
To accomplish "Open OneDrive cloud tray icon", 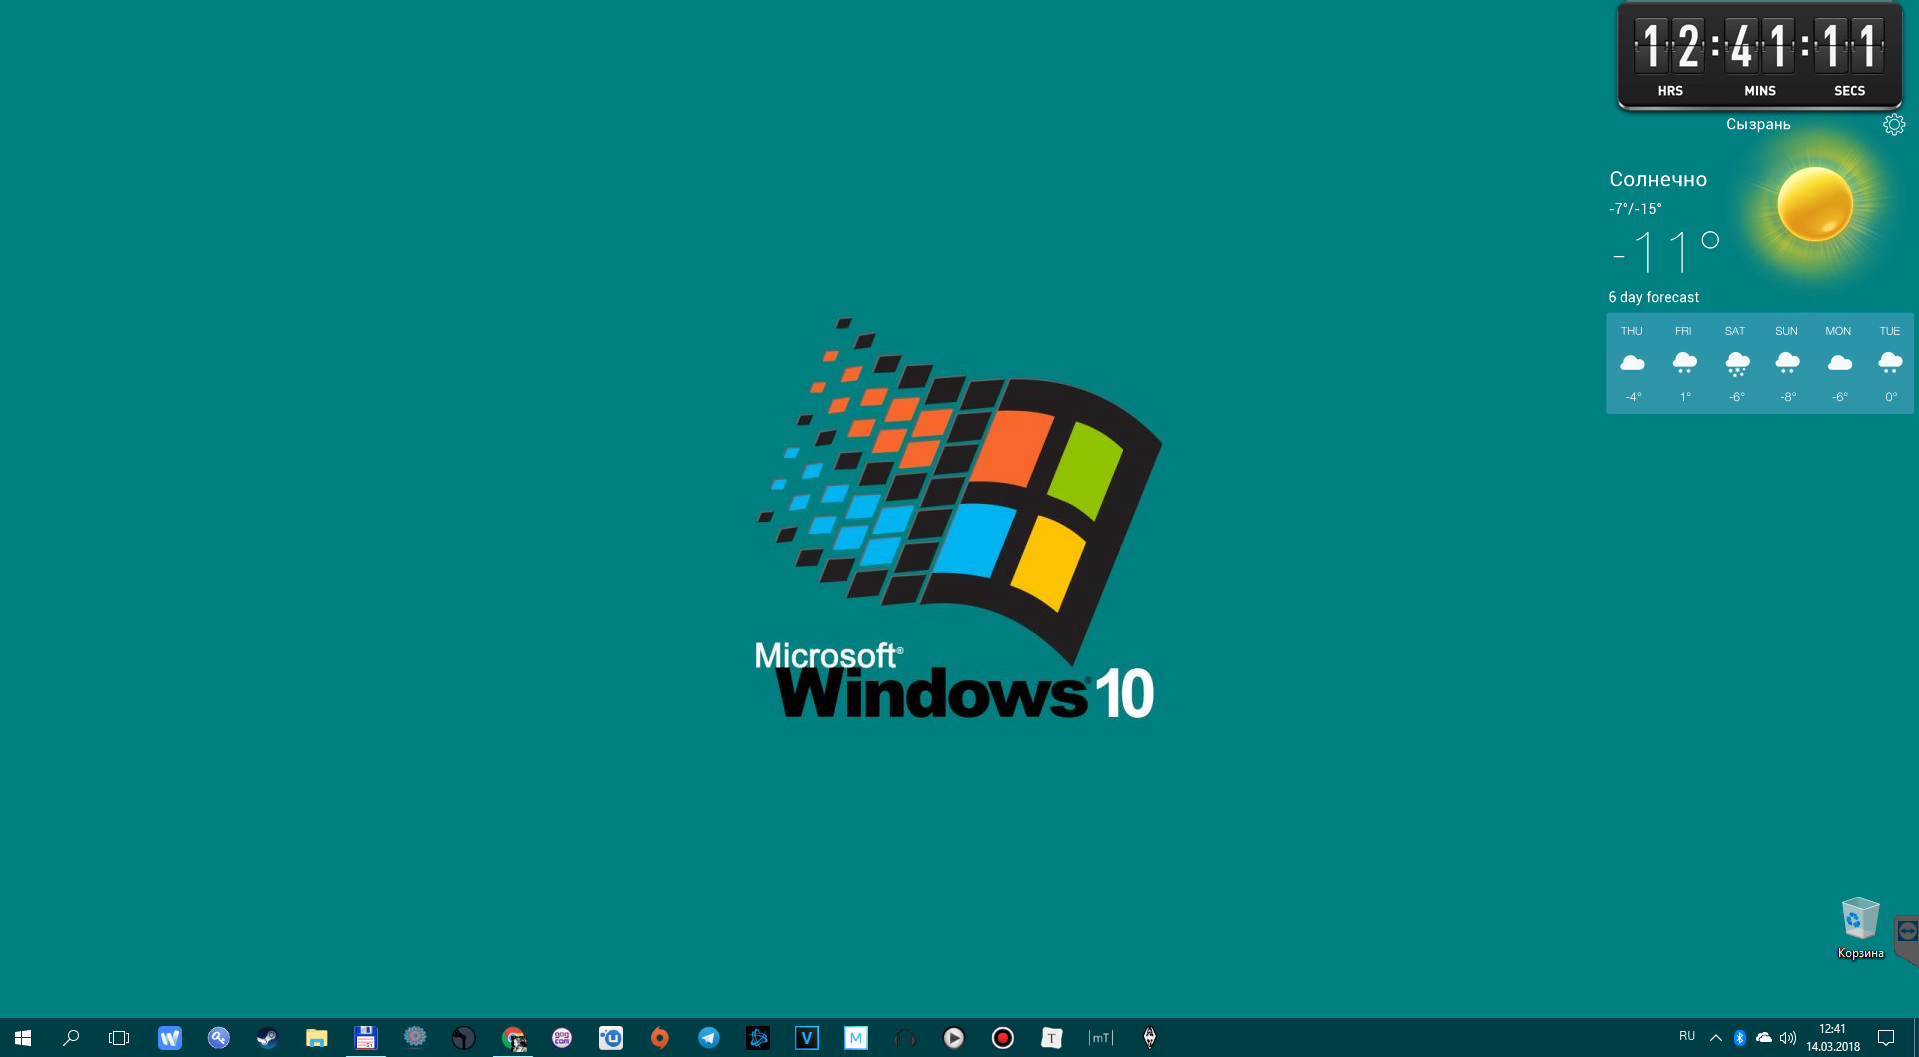I will point(1764,1038).
